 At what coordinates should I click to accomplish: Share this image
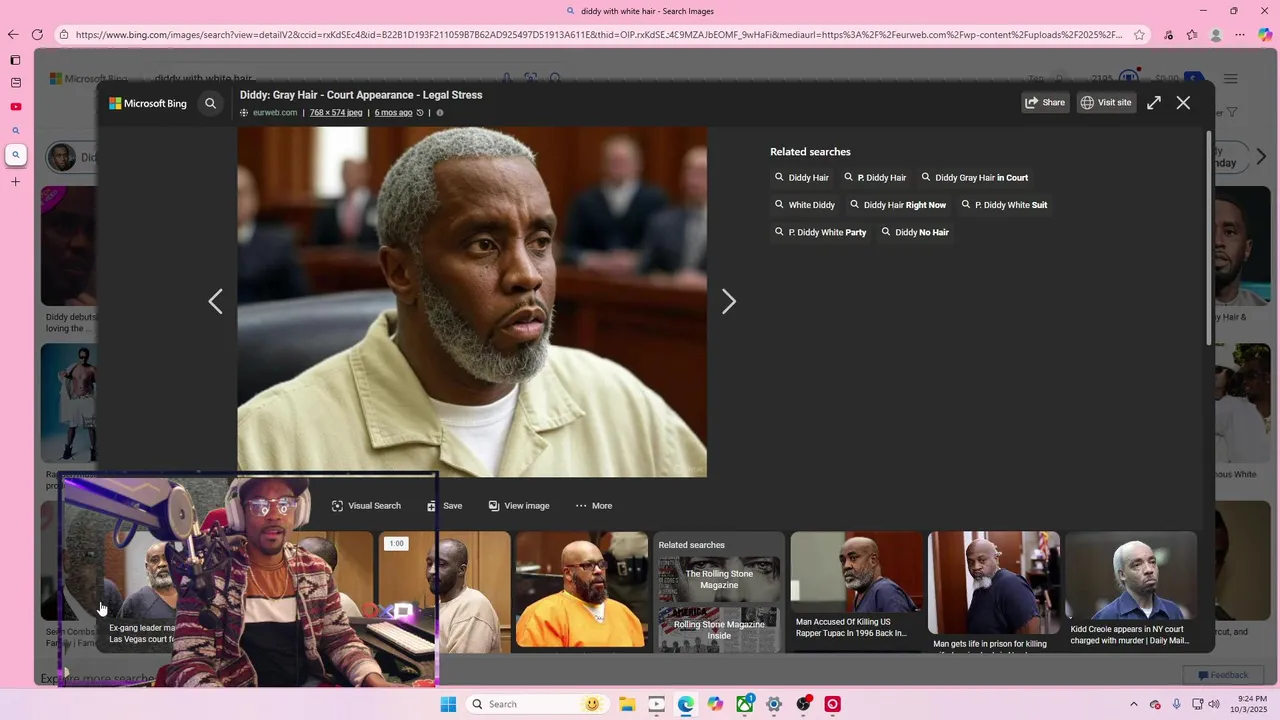coord(1045,102)
